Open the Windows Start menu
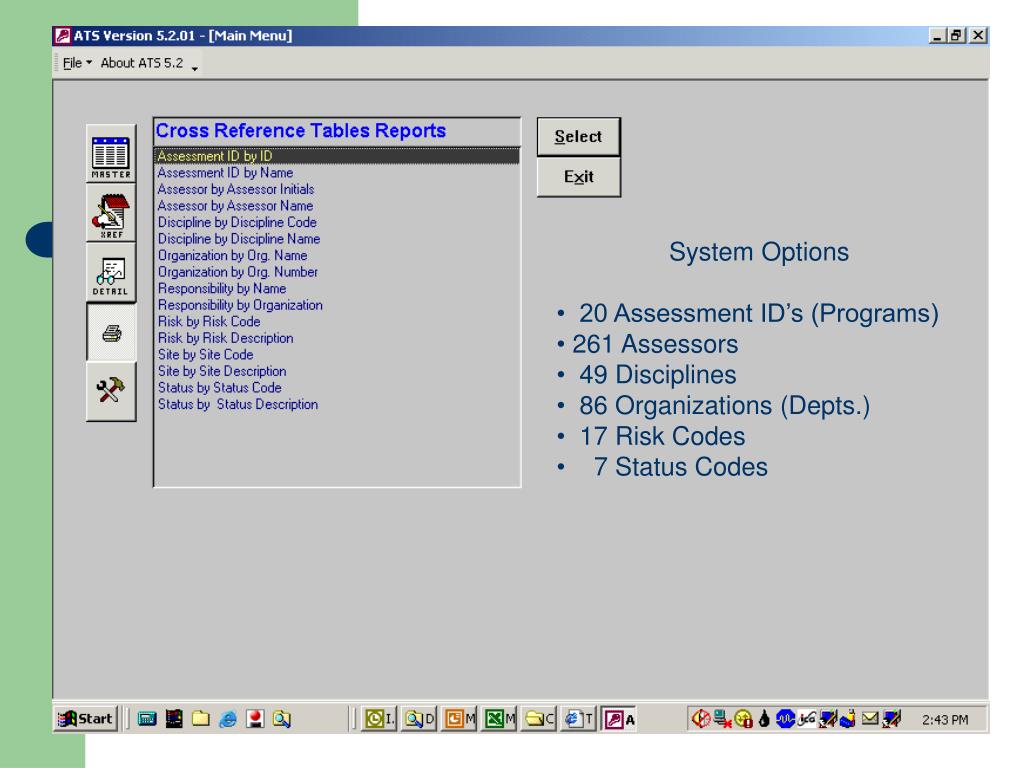The height and width of the screenshot is (768, 1024). point(86,719)
